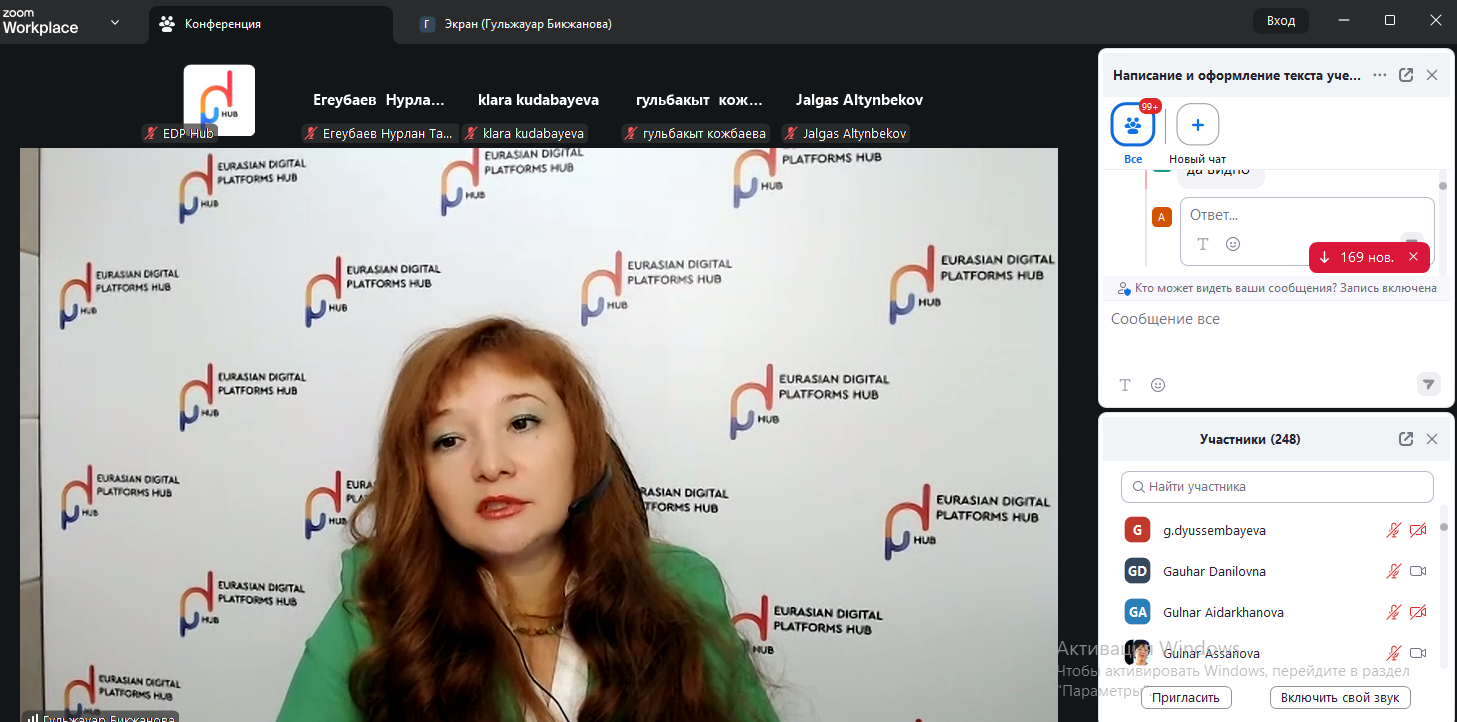Open the New chat plus icon
The width and height of the screenshot is (1457, 722).
[1197, 125]
